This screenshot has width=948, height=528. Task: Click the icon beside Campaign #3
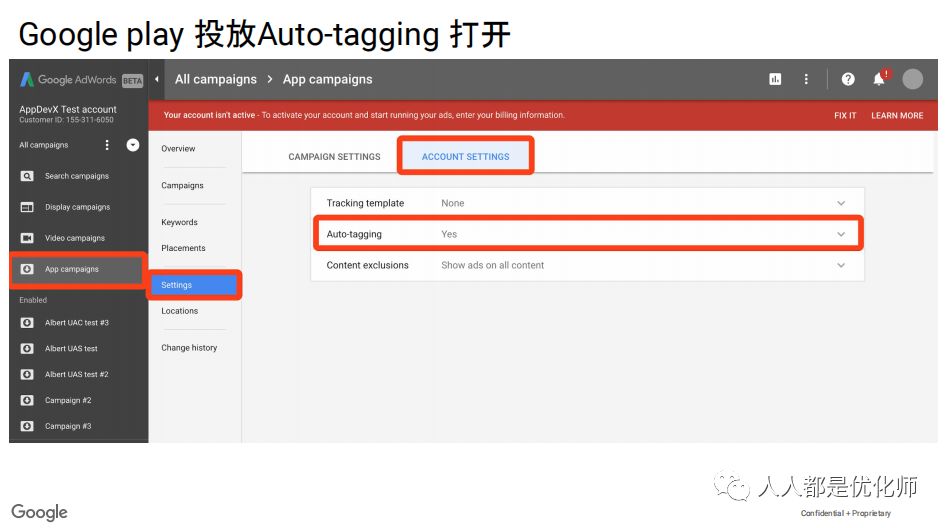click(x=27, y=426)
